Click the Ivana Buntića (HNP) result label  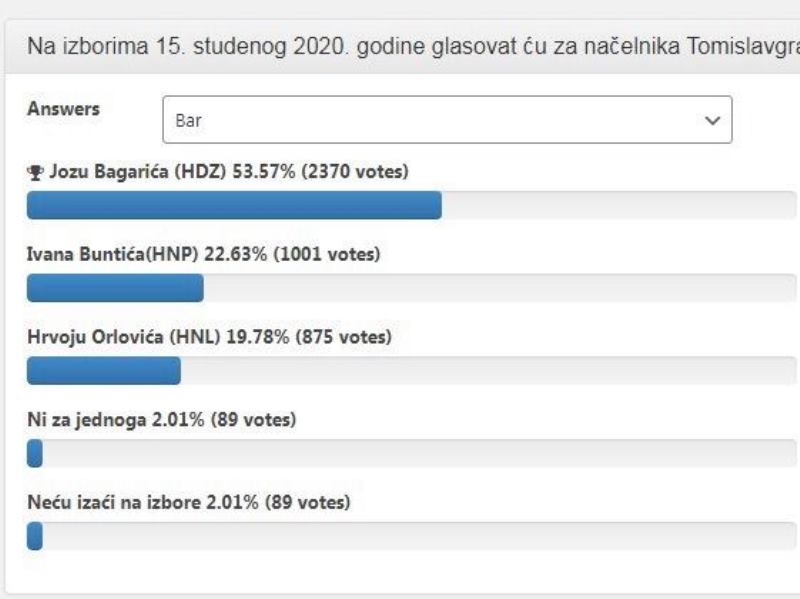(204, 254)
